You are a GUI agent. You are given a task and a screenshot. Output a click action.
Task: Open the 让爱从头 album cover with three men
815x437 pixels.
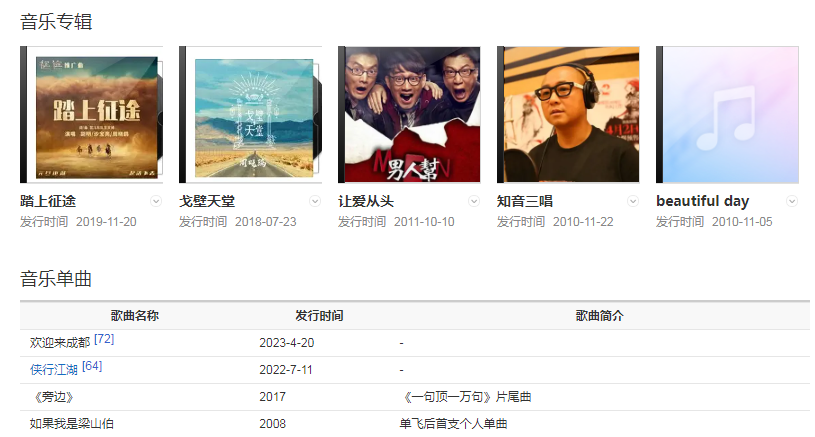pyautogui.click(x=410, y=114)
